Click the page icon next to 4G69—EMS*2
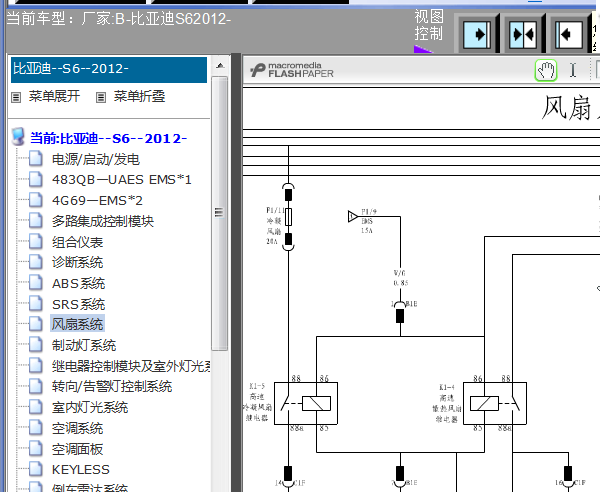This screenshot has width=600, height=492. click(36, 200)
